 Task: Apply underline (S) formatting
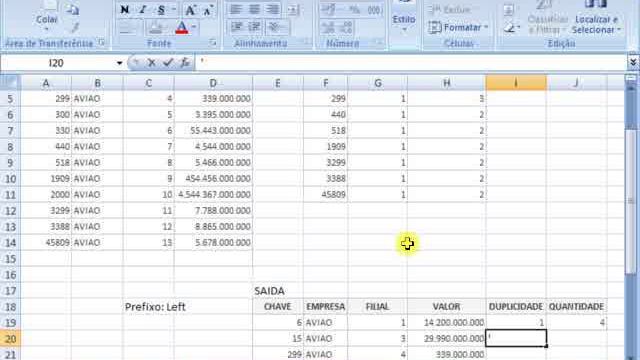[x=161, y=9]
